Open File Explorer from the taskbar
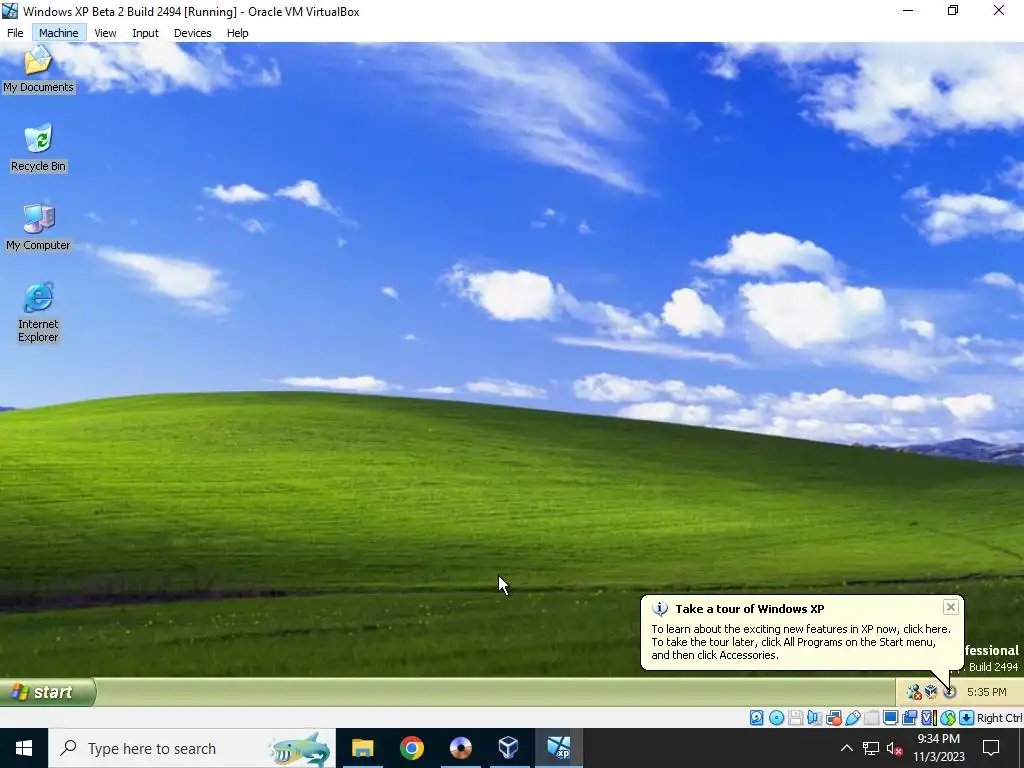 [x=362, y=748]
